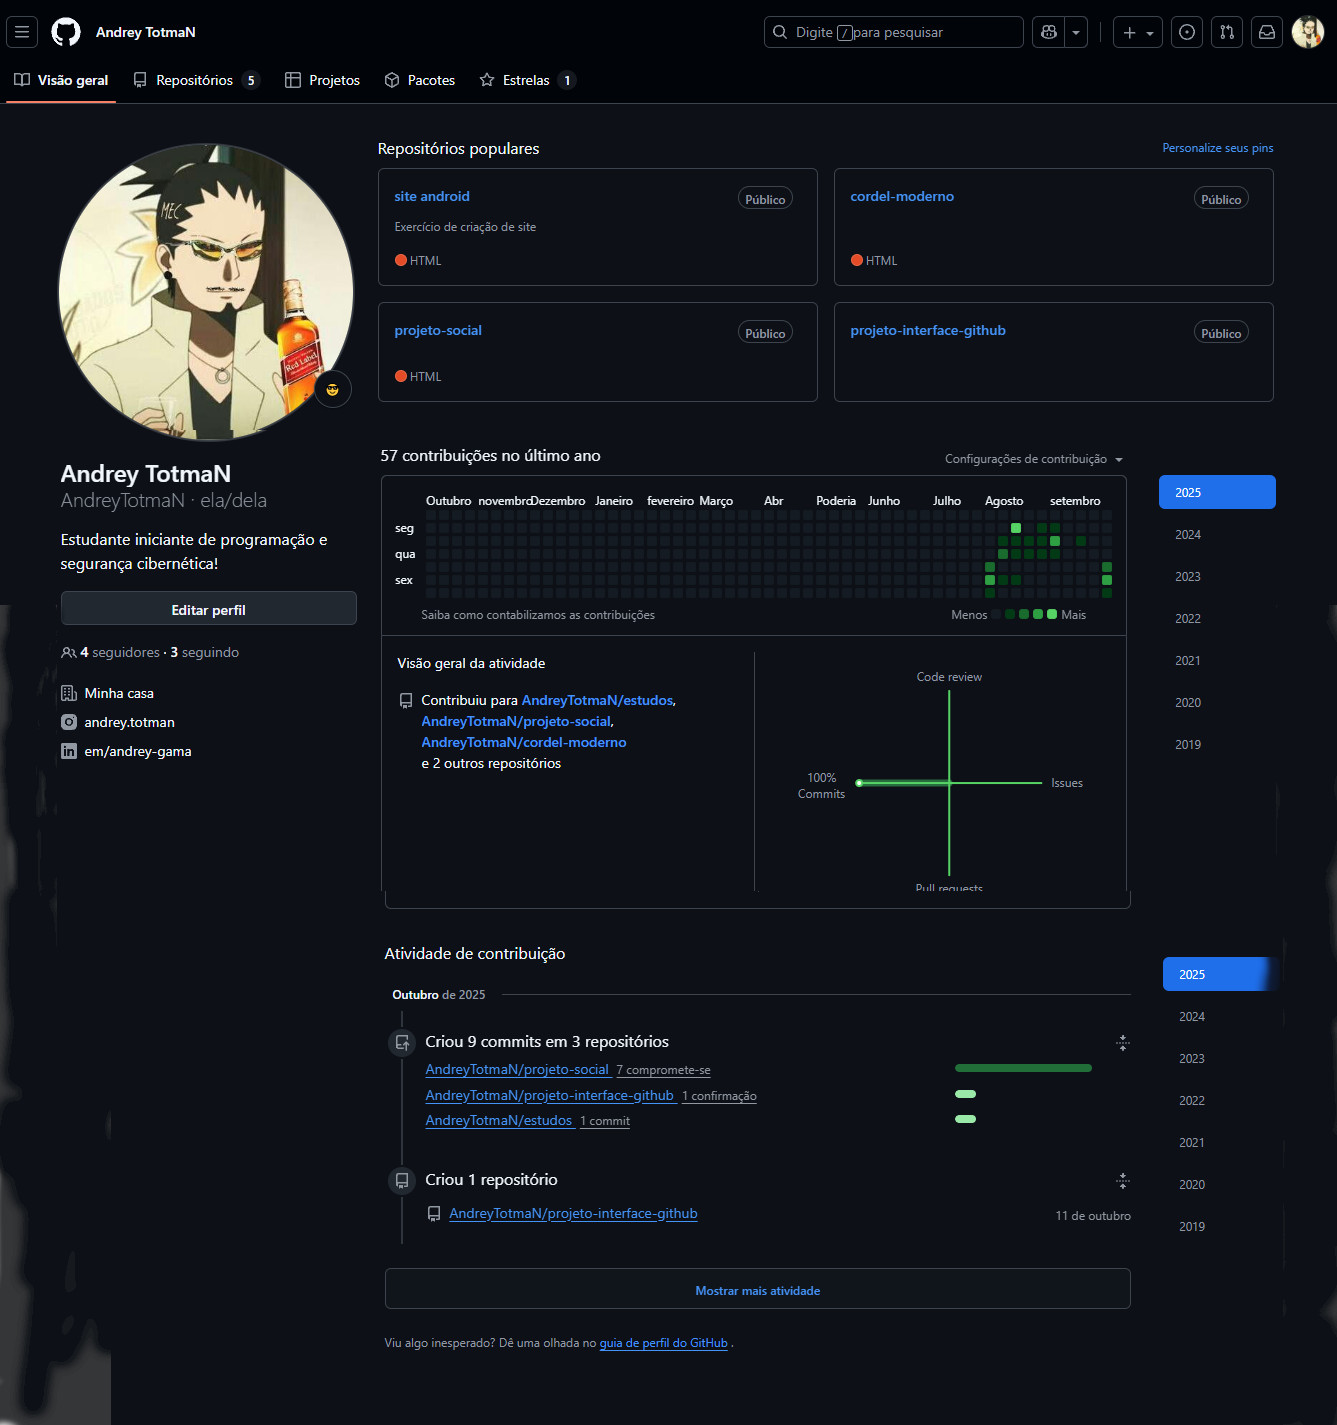
Task: Open the notifications inbox icon
Action: tap(1266, 31)
